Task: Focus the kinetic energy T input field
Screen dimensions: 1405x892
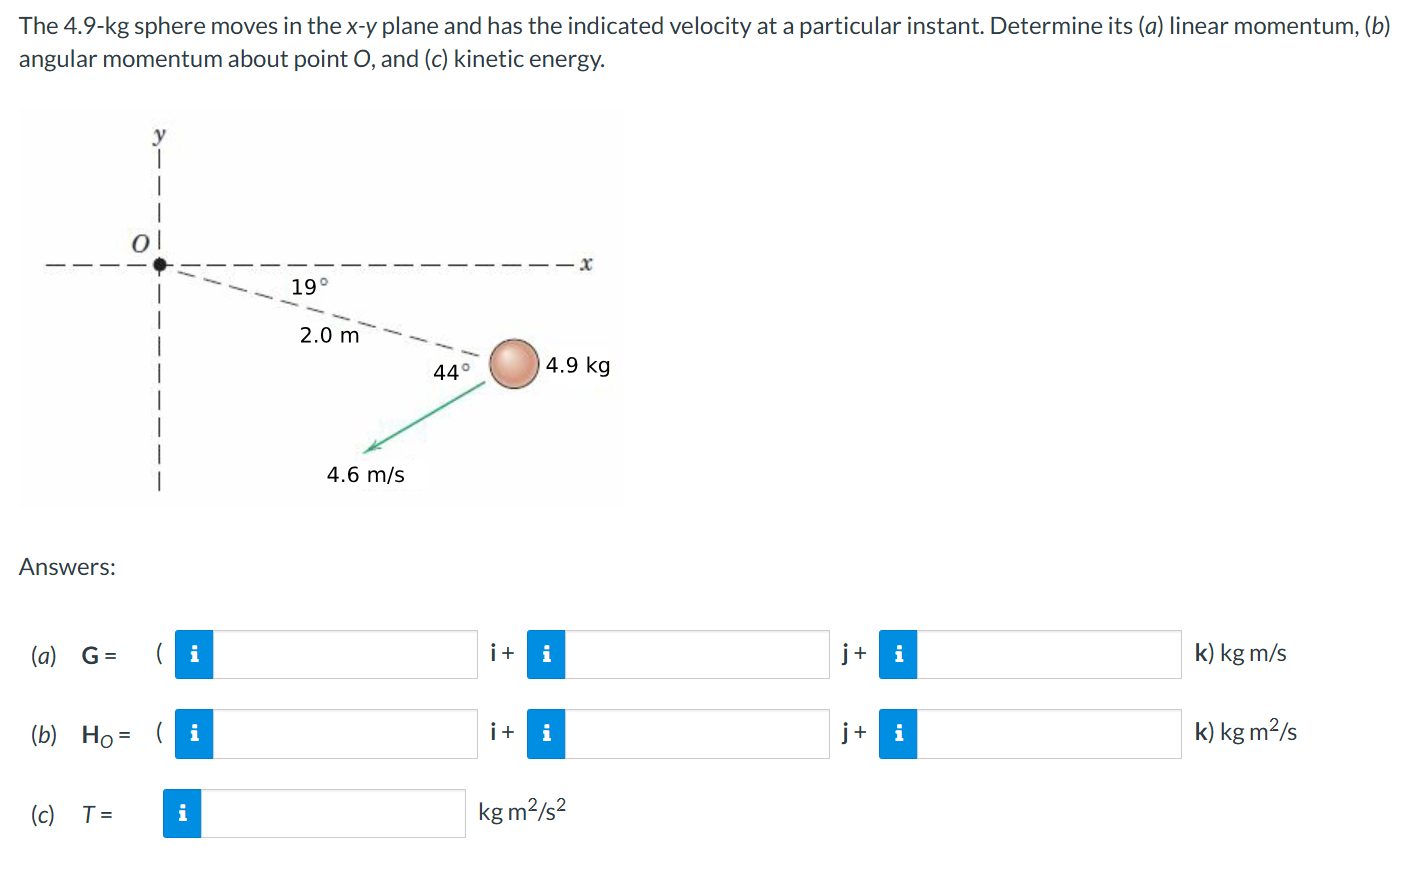Action: 333,813
